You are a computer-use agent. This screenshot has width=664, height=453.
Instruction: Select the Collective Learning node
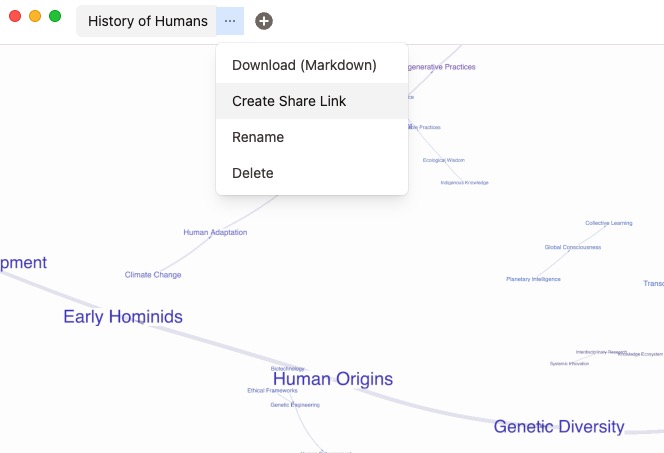click(609, 223)
